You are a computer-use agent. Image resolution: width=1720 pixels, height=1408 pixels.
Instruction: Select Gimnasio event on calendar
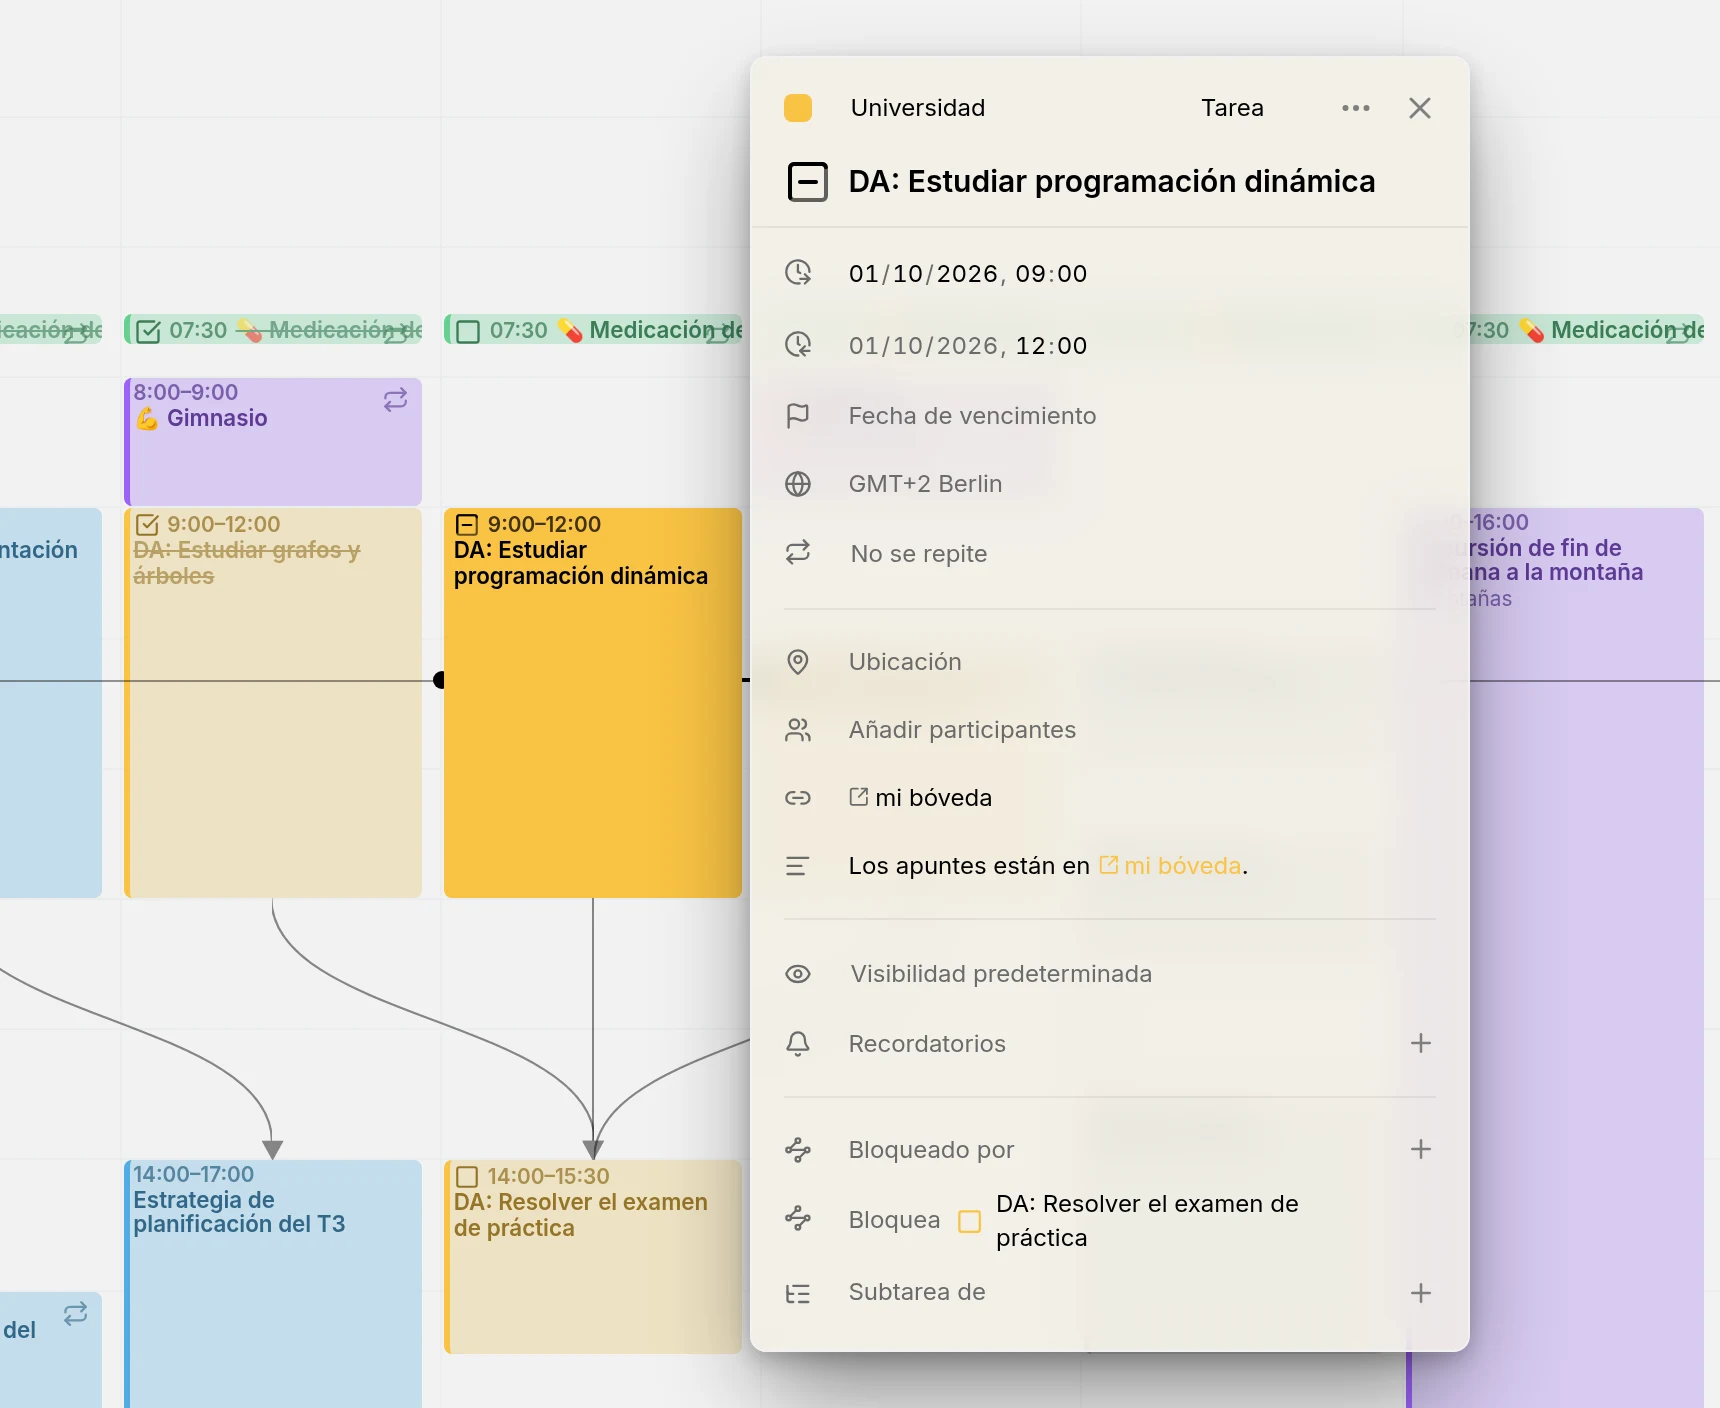pyautogui.click(x=273, y=441)
